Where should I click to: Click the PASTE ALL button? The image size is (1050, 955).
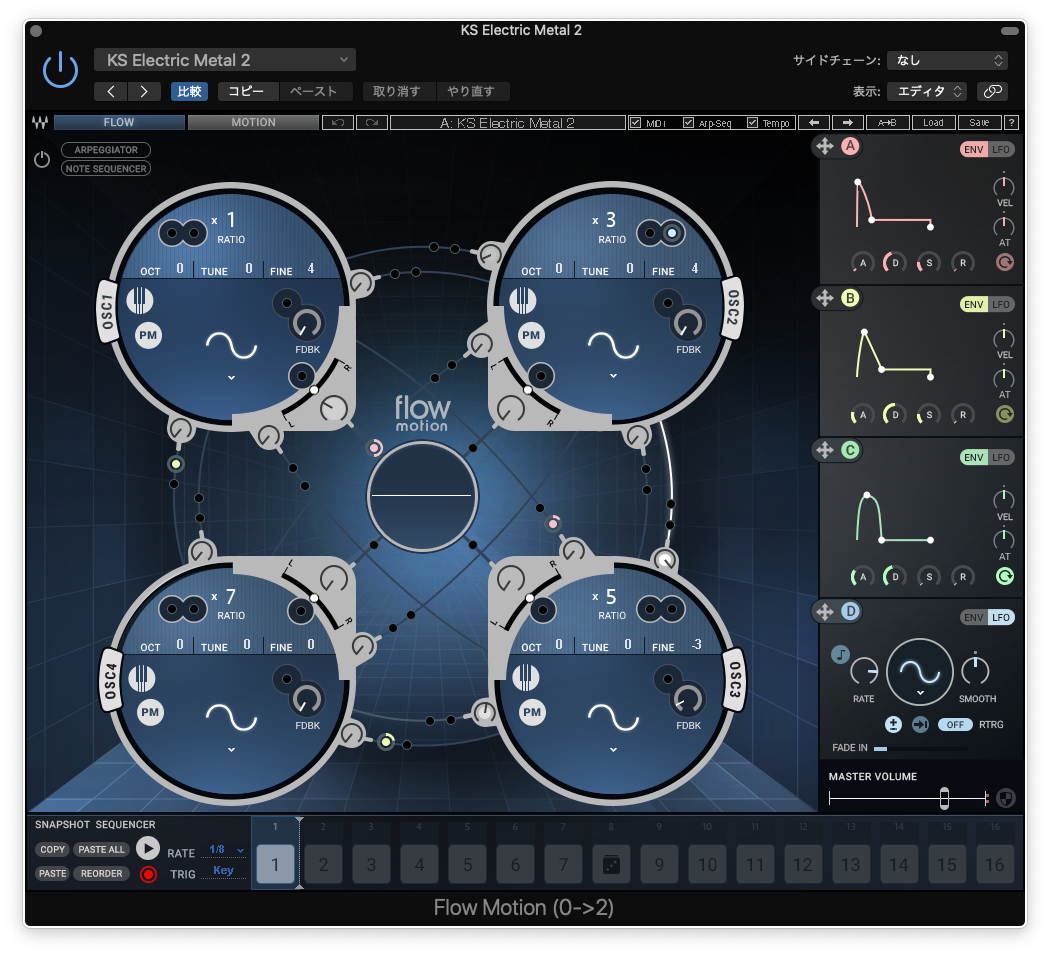click(101, 850)
